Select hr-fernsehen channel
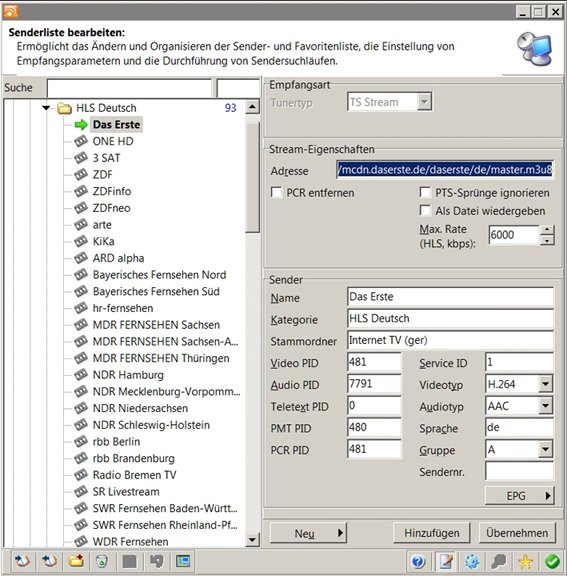The height and width of the screenshot is (576, 567). pos(123,308)
